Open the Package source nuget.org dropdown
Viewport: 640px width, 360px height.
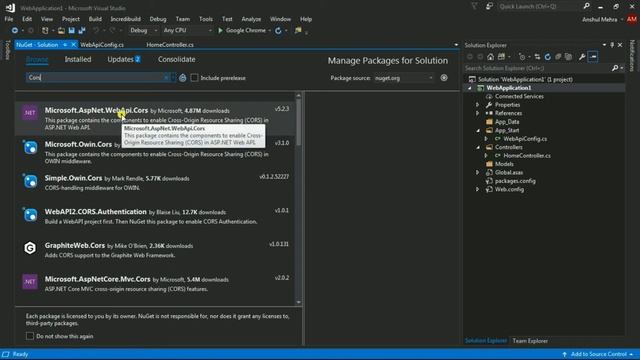click(x=404, y=78)
